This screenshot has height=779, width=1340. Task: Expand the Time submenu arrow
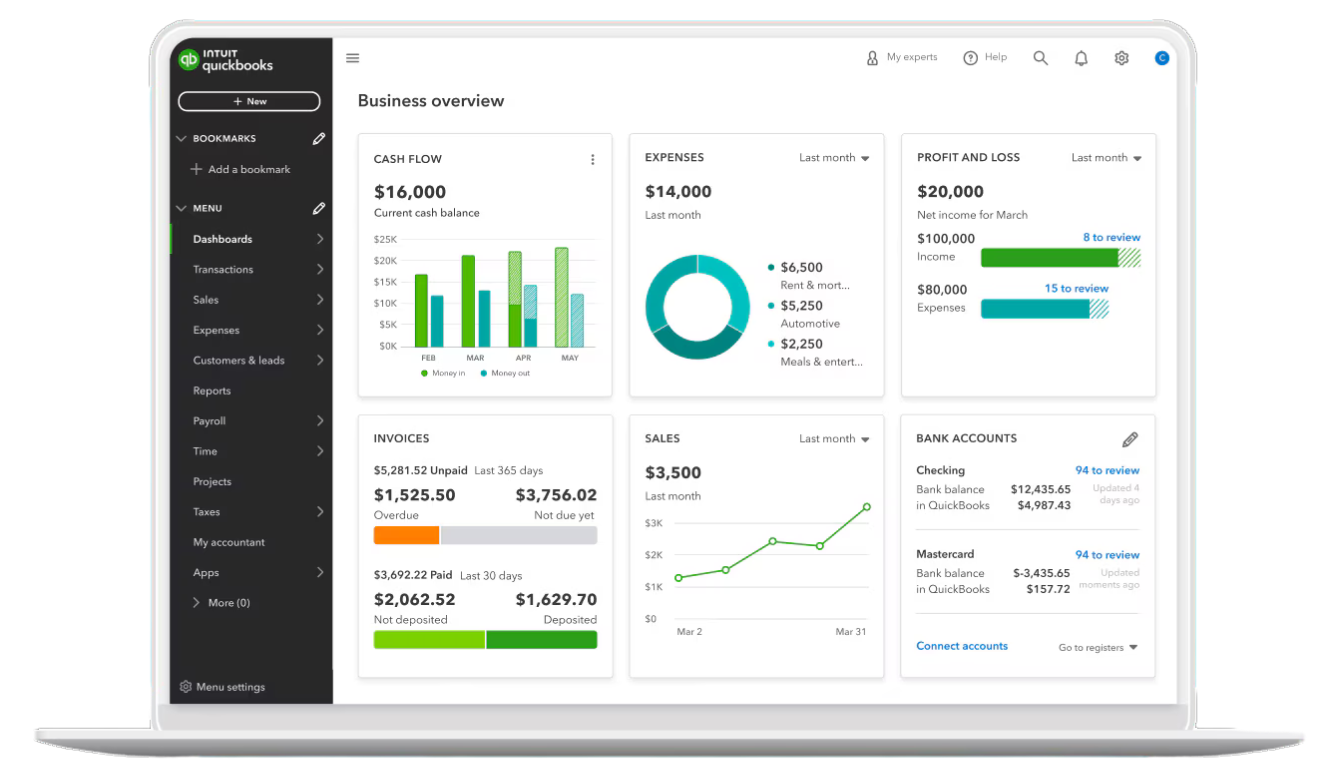(x=320, y=451)
